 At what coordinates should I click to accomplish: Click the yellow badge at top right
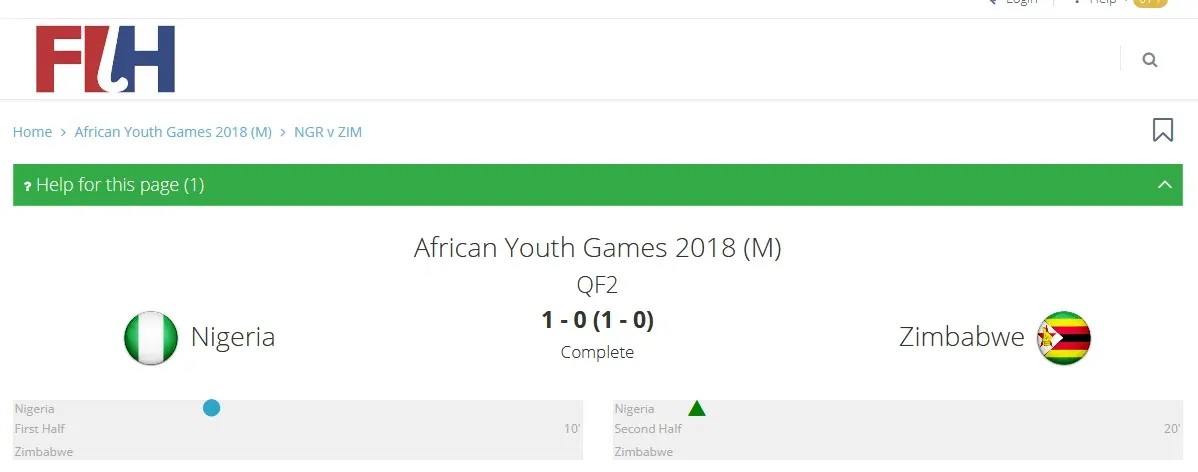(1151, 3)
